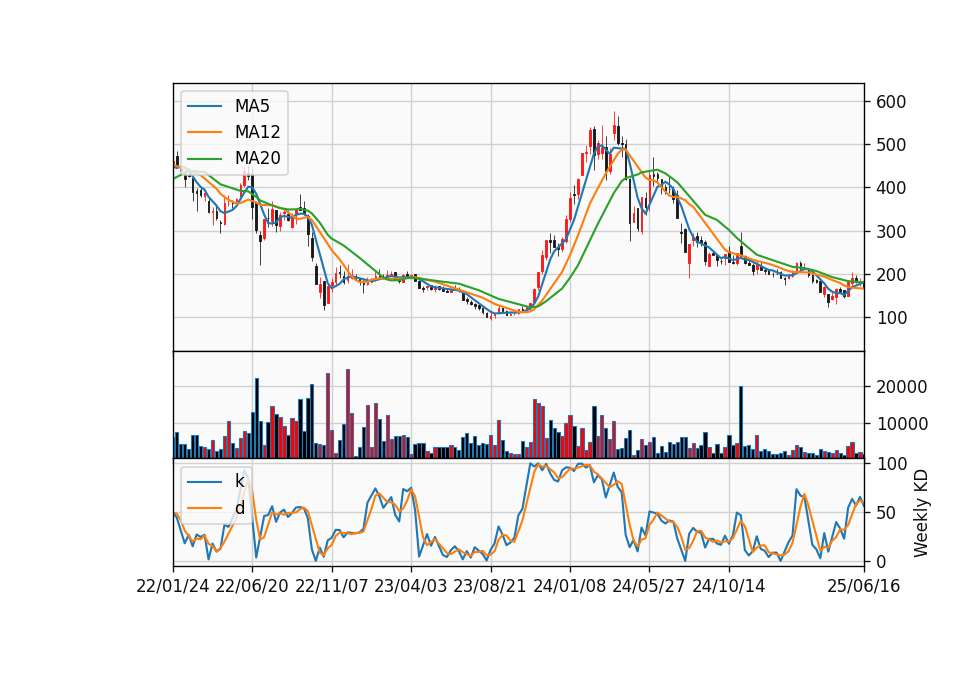The image size is (960, 690).
Task: Click the 20000 volume axis tick
Action: click(x=901, y=387)
